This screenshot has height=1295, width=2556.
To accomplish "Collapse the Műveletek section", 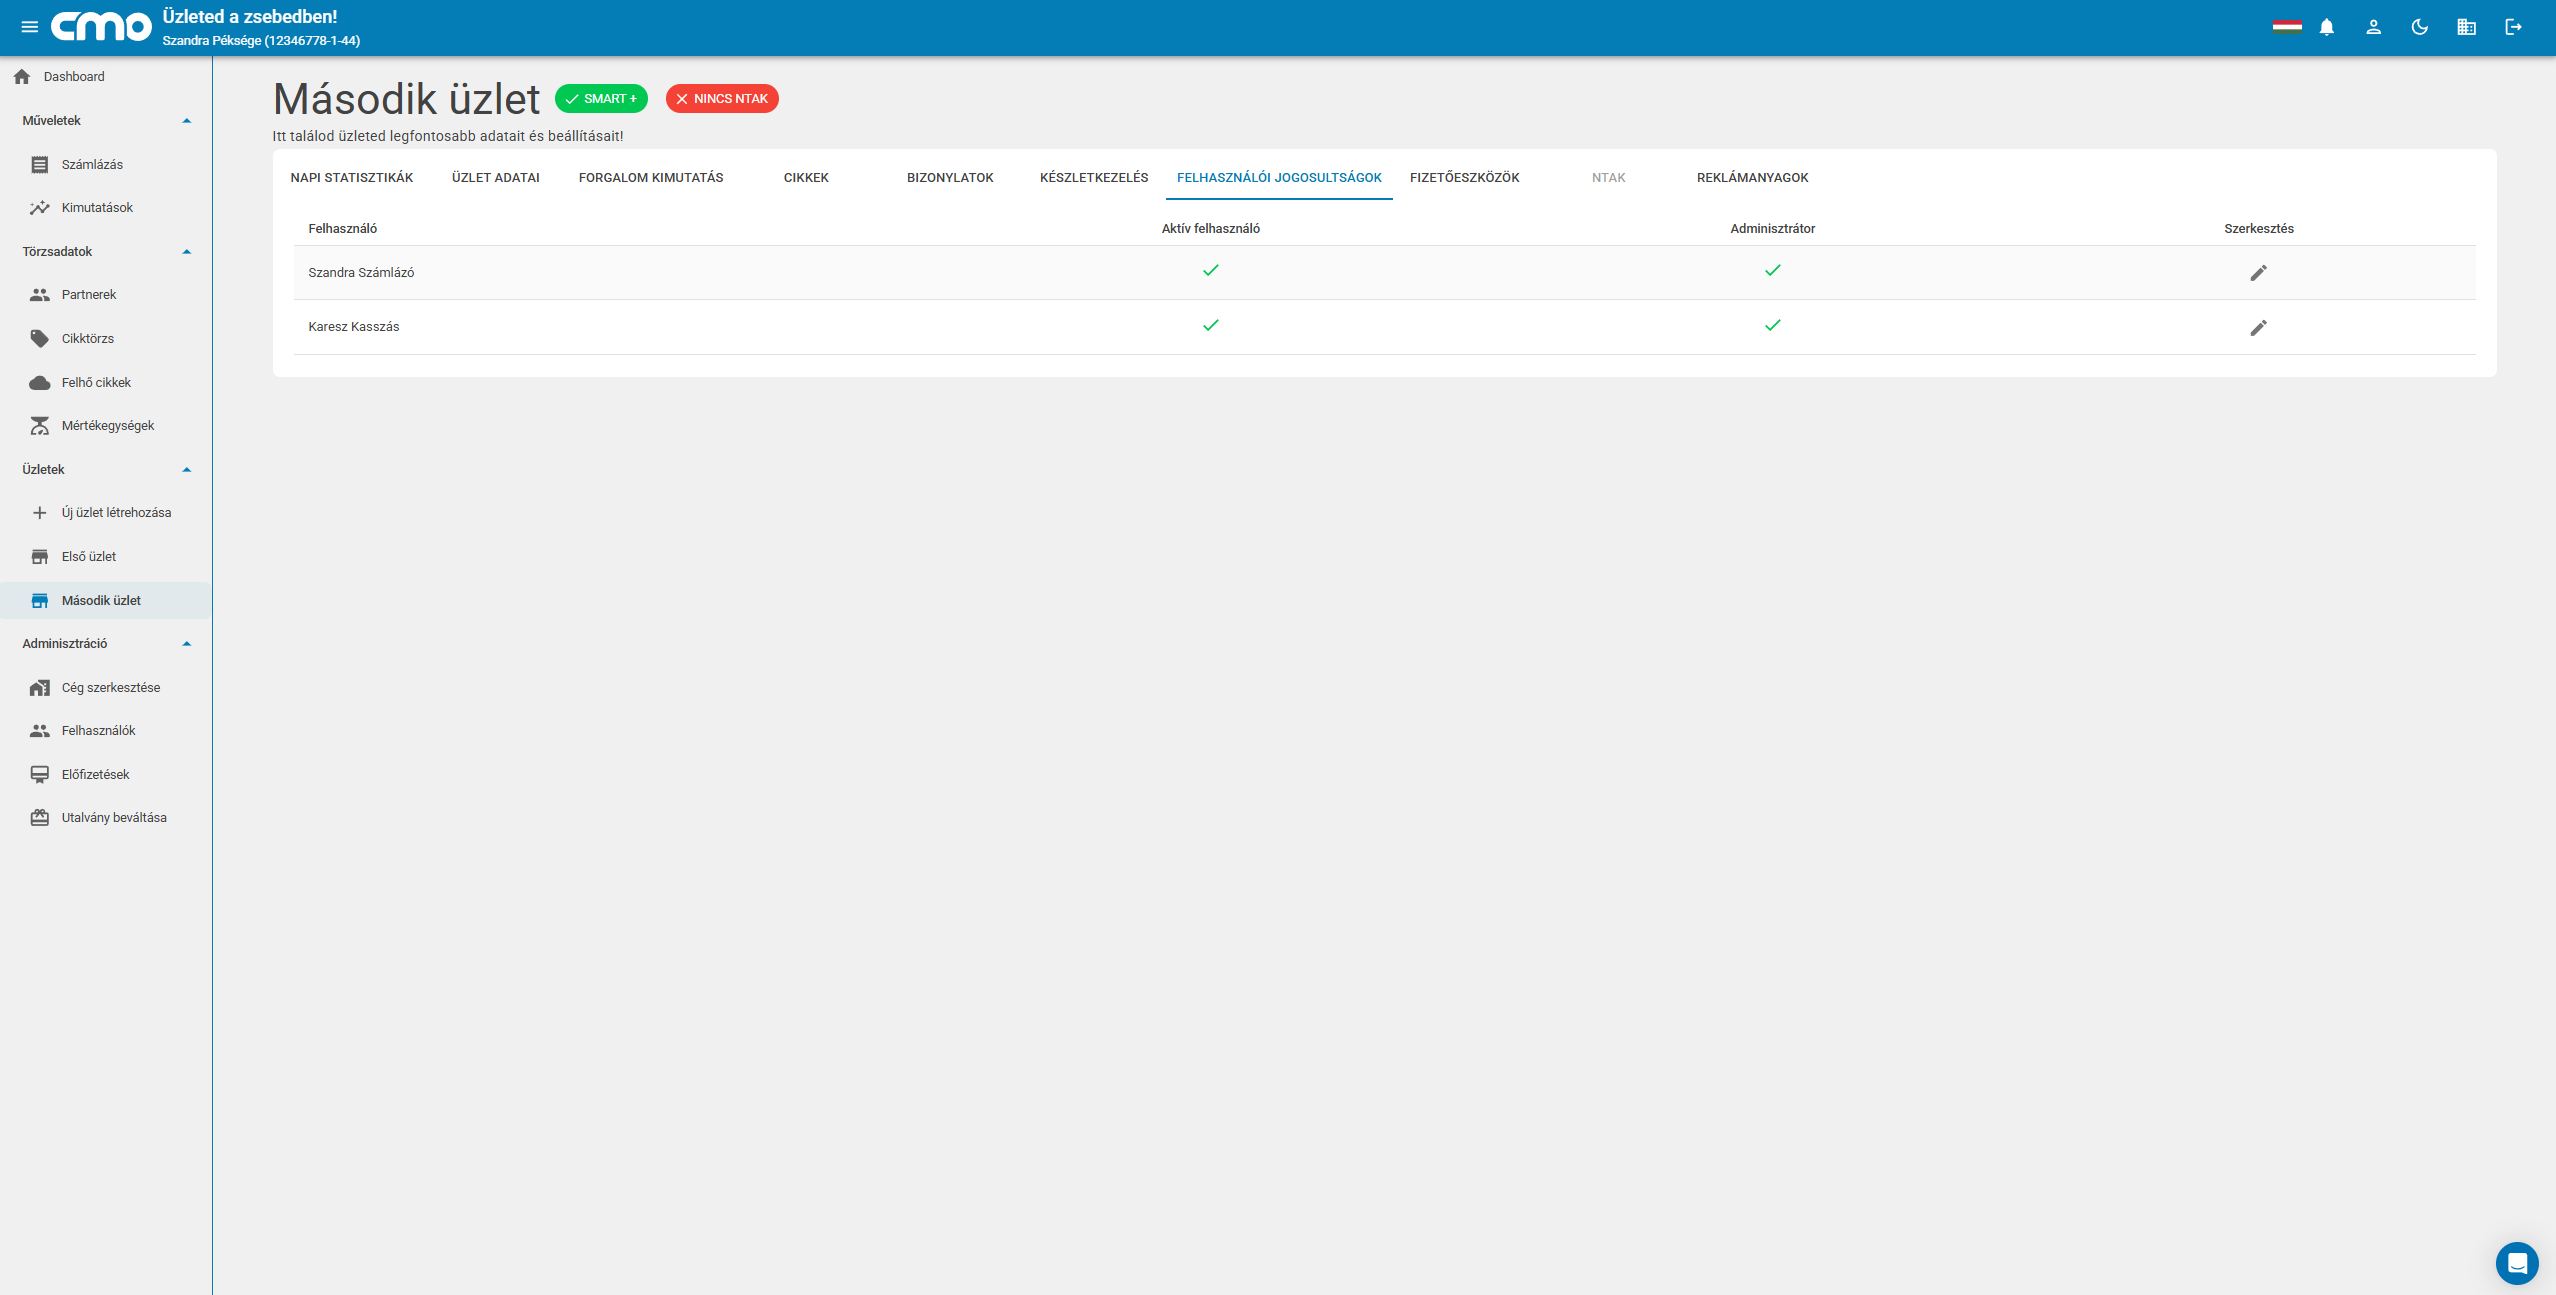I will point(186,121).
